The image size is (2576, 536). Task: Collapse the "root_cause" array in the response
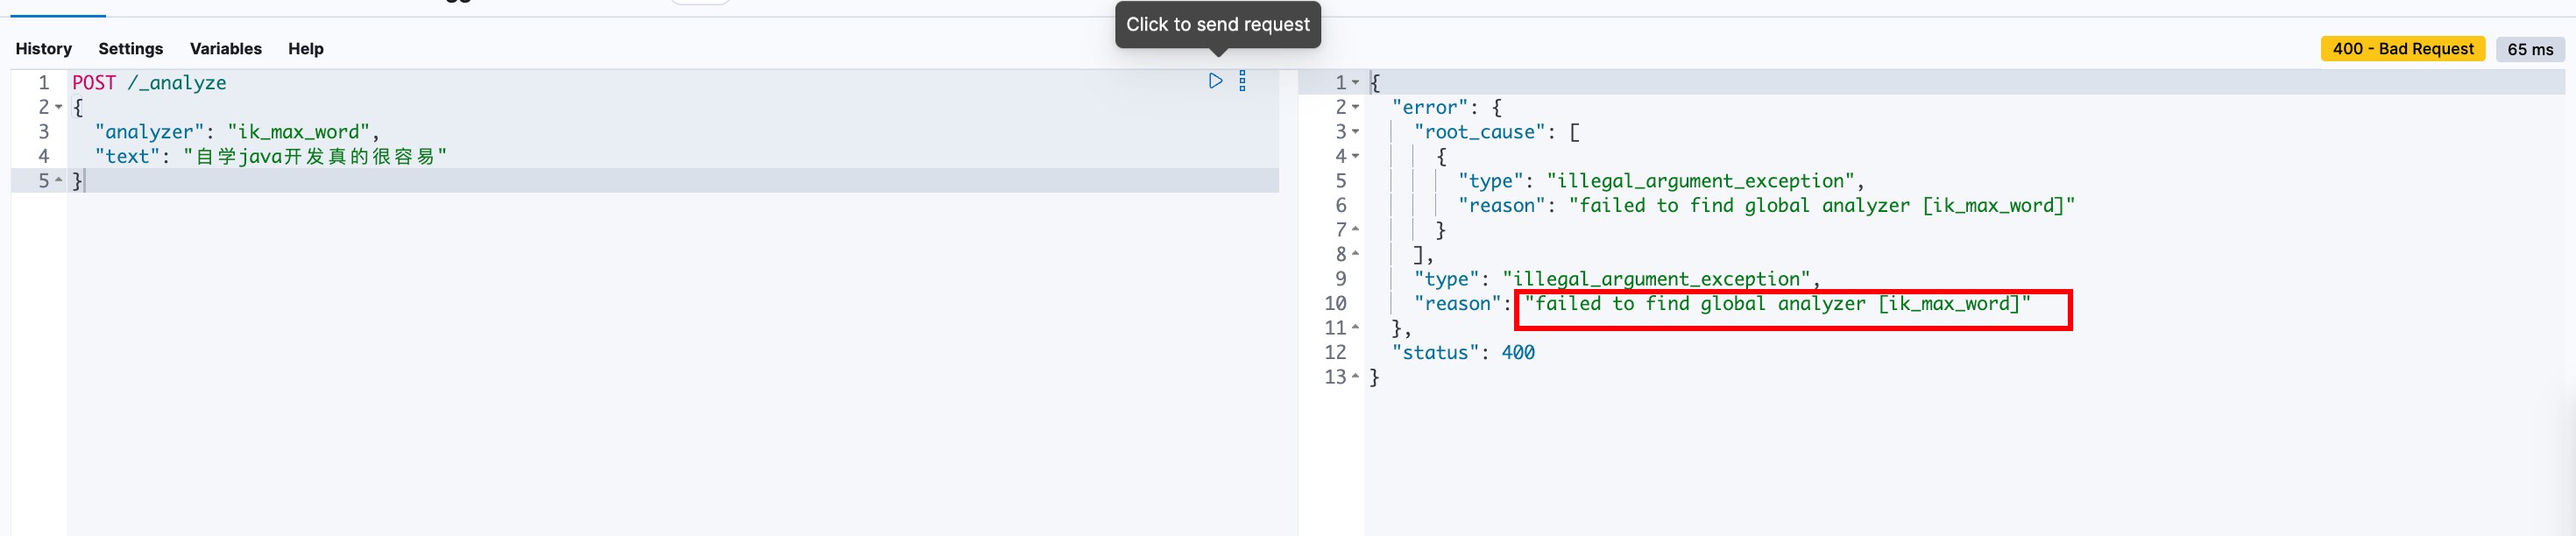pos(1355,132)
